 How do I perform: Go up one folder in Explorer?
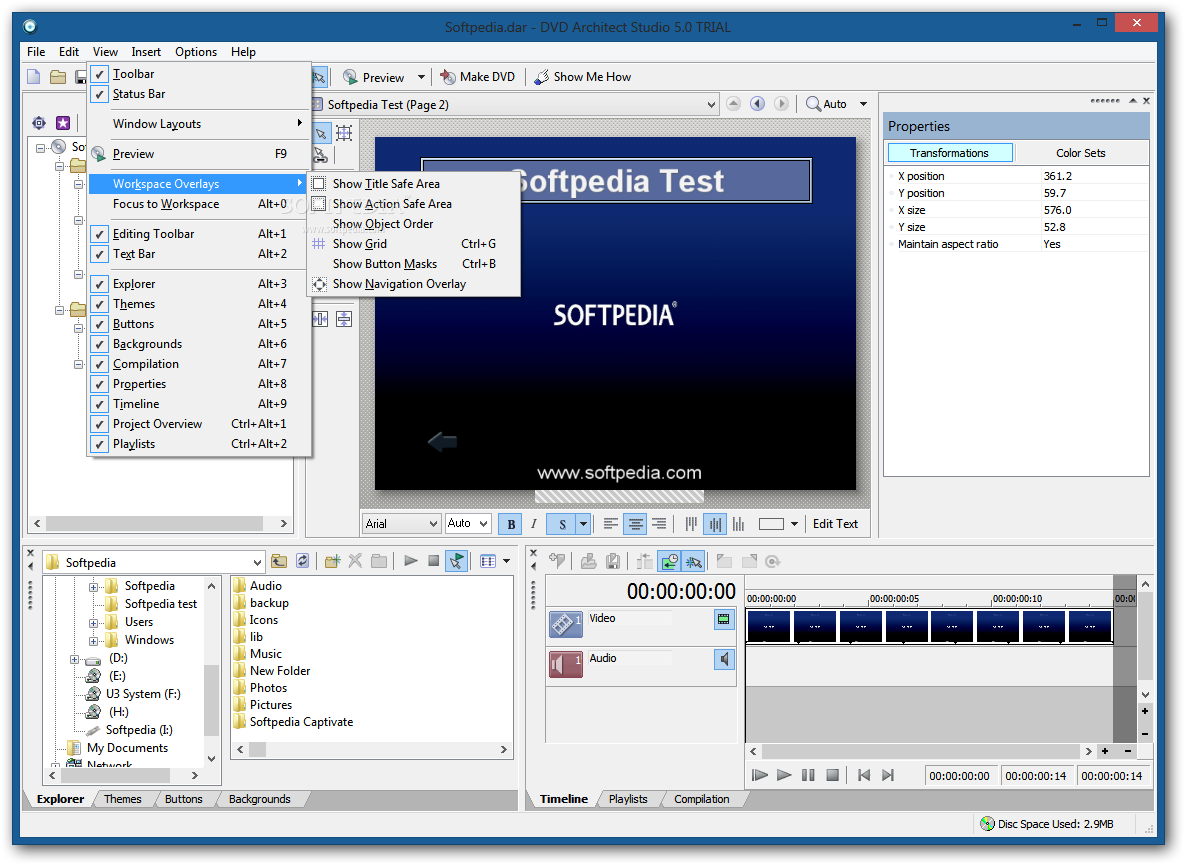coord(279,561)
